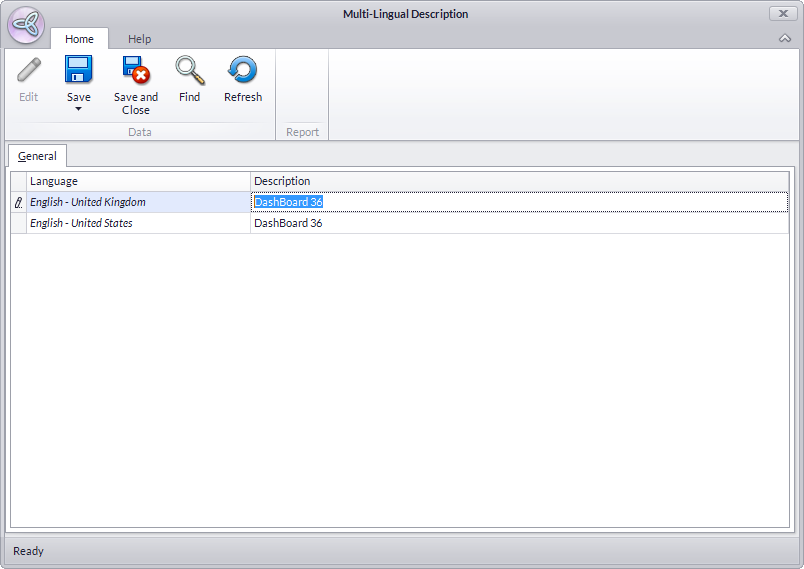804x569 pixels.
Task: Click the Find magnifier icon
Action: pyautogui.click(x=190, y=70)
